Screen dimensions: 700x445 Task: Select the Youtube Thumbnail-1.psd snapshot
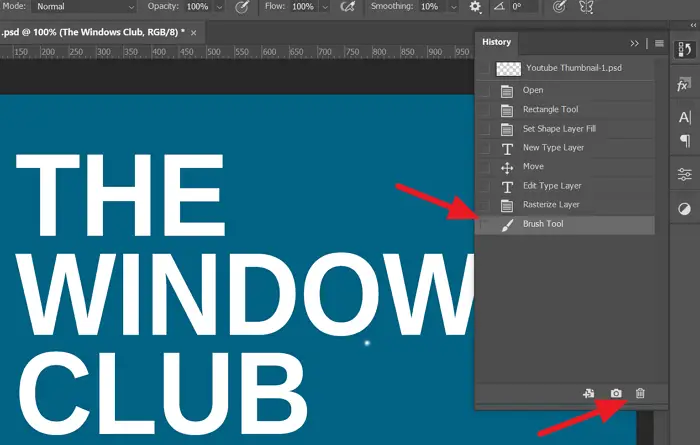coord(565,68)
